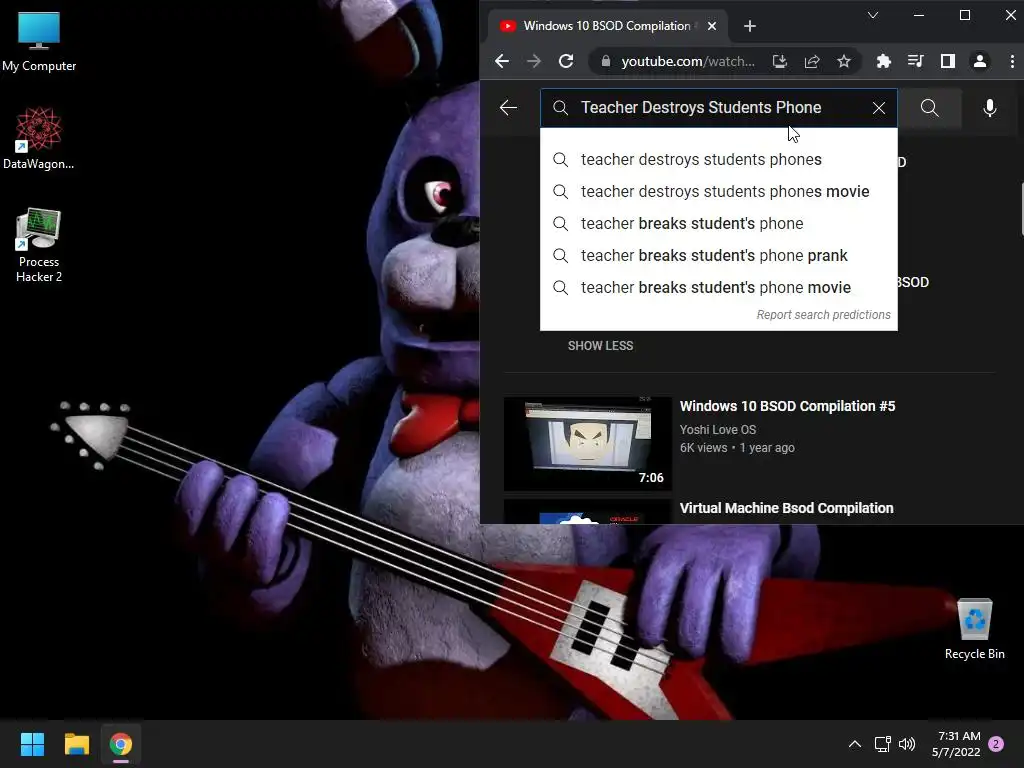
Task: Open My Computer desktop icon
Action: pyautogui.click(x=39, y=41)
